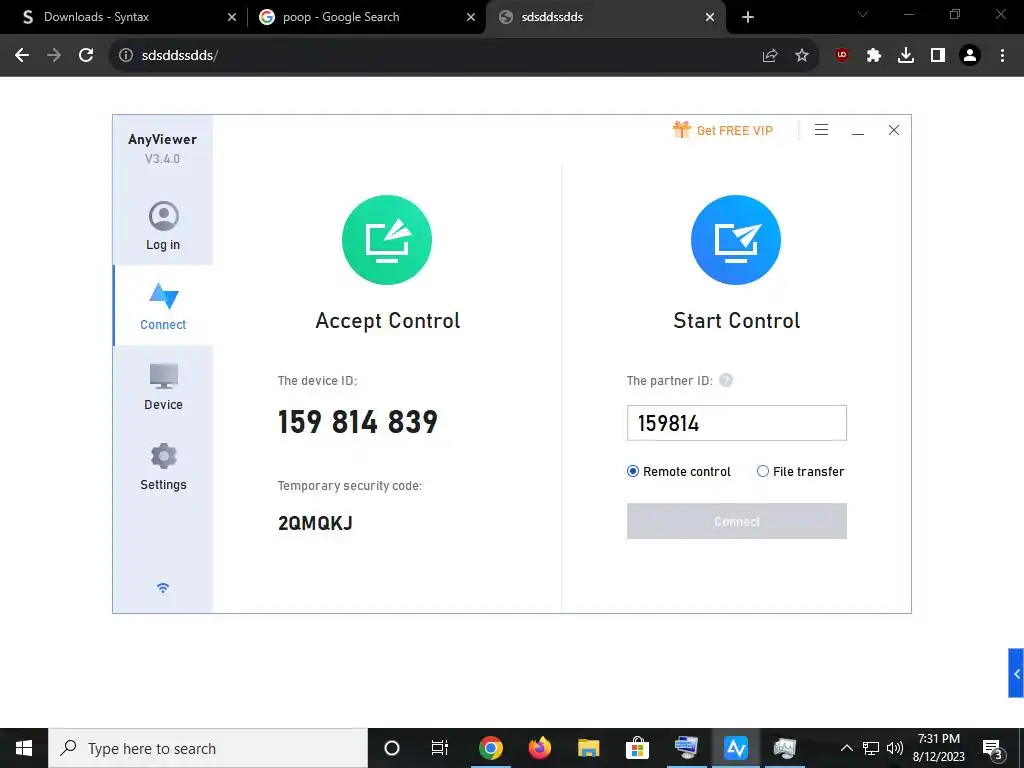Show hidden system tray icons

(x=846, y=748)
